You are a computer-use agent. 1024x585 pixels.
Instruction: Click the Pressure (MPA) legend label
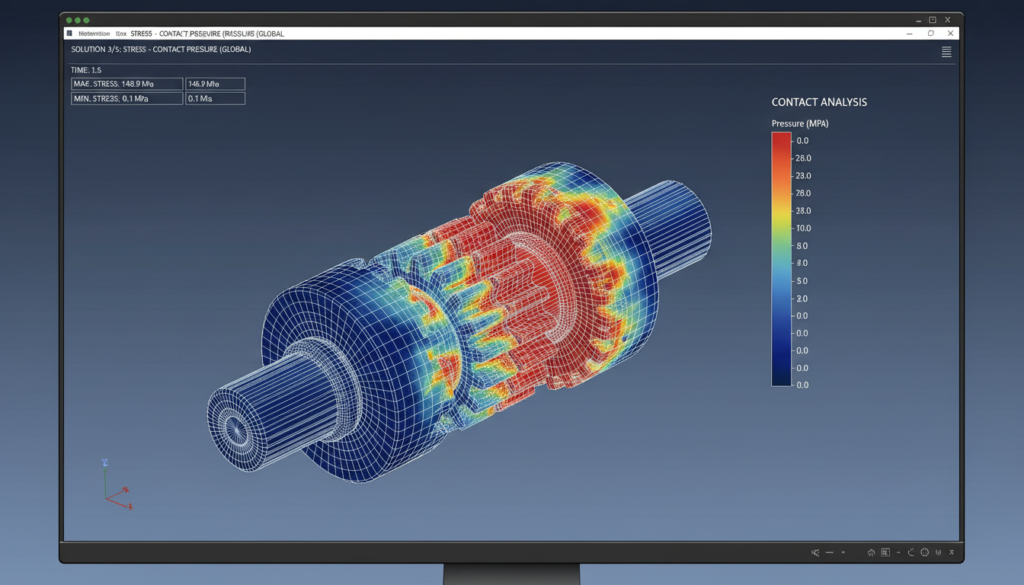tap(799, 123)
